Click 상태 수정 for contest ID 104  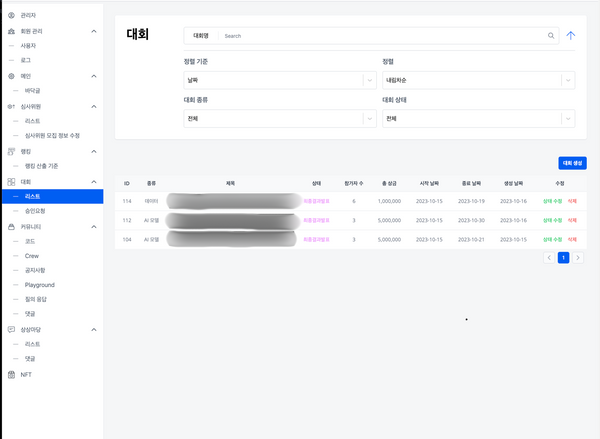click(x=553, y=240)
